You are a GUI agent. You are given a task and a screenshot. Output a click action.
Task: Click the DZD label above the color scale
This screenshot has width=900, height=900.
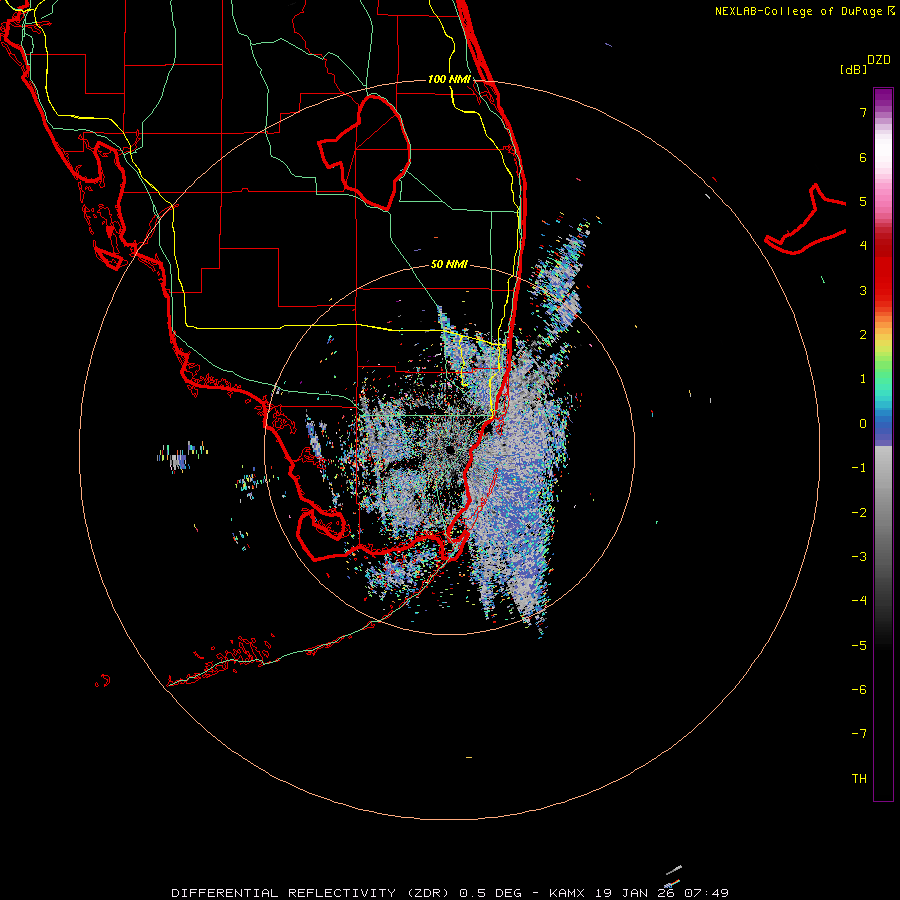point(879,60)
